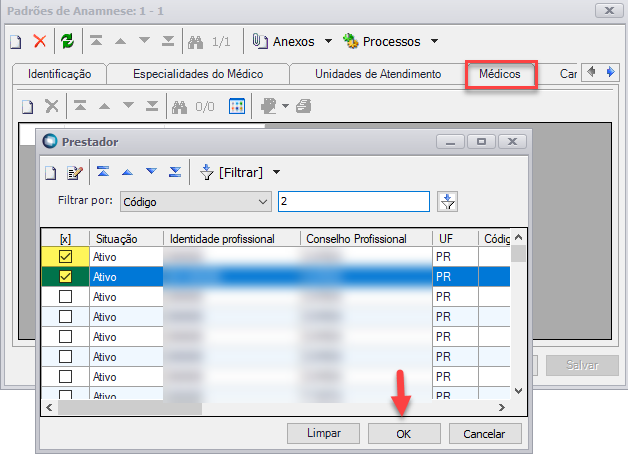Go to previous row in Médicos sub-toolbar
628x454 pixels.
(x=104, y=106)
